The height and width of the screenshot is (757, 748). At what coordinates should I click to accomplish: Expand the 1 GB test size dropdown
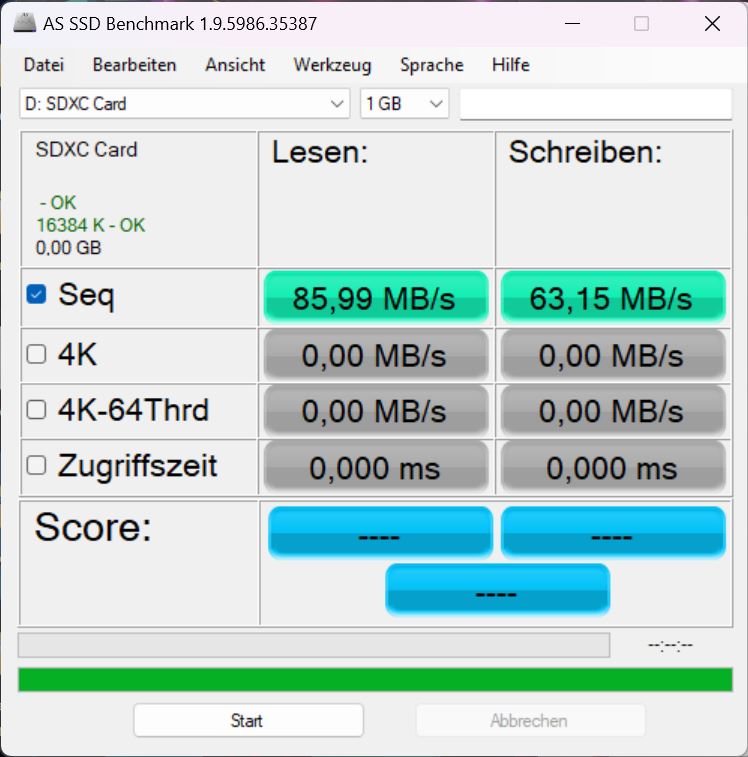tap(405, 103)
